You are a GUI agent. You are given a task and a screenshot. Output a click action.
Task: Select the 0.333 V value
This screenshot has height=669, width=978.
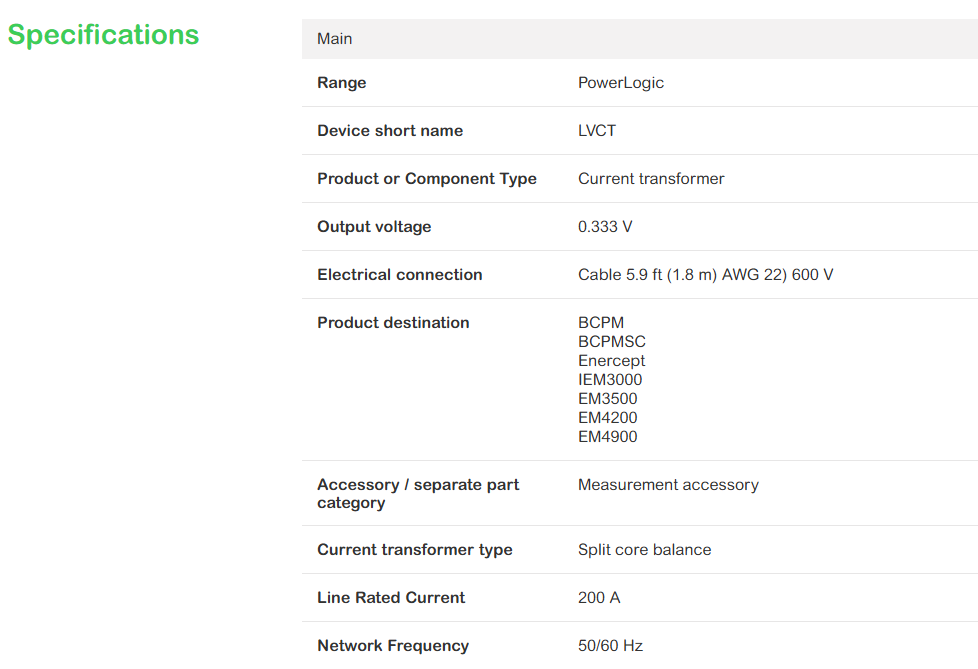[x=605, y=227]
